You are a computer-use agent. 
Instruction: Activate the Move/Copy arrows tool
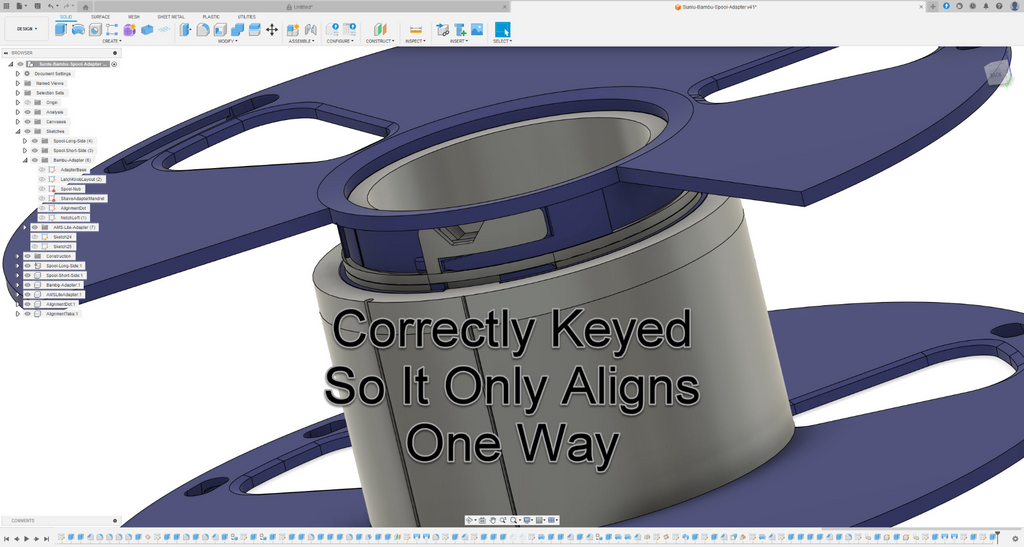pos(272,29)
